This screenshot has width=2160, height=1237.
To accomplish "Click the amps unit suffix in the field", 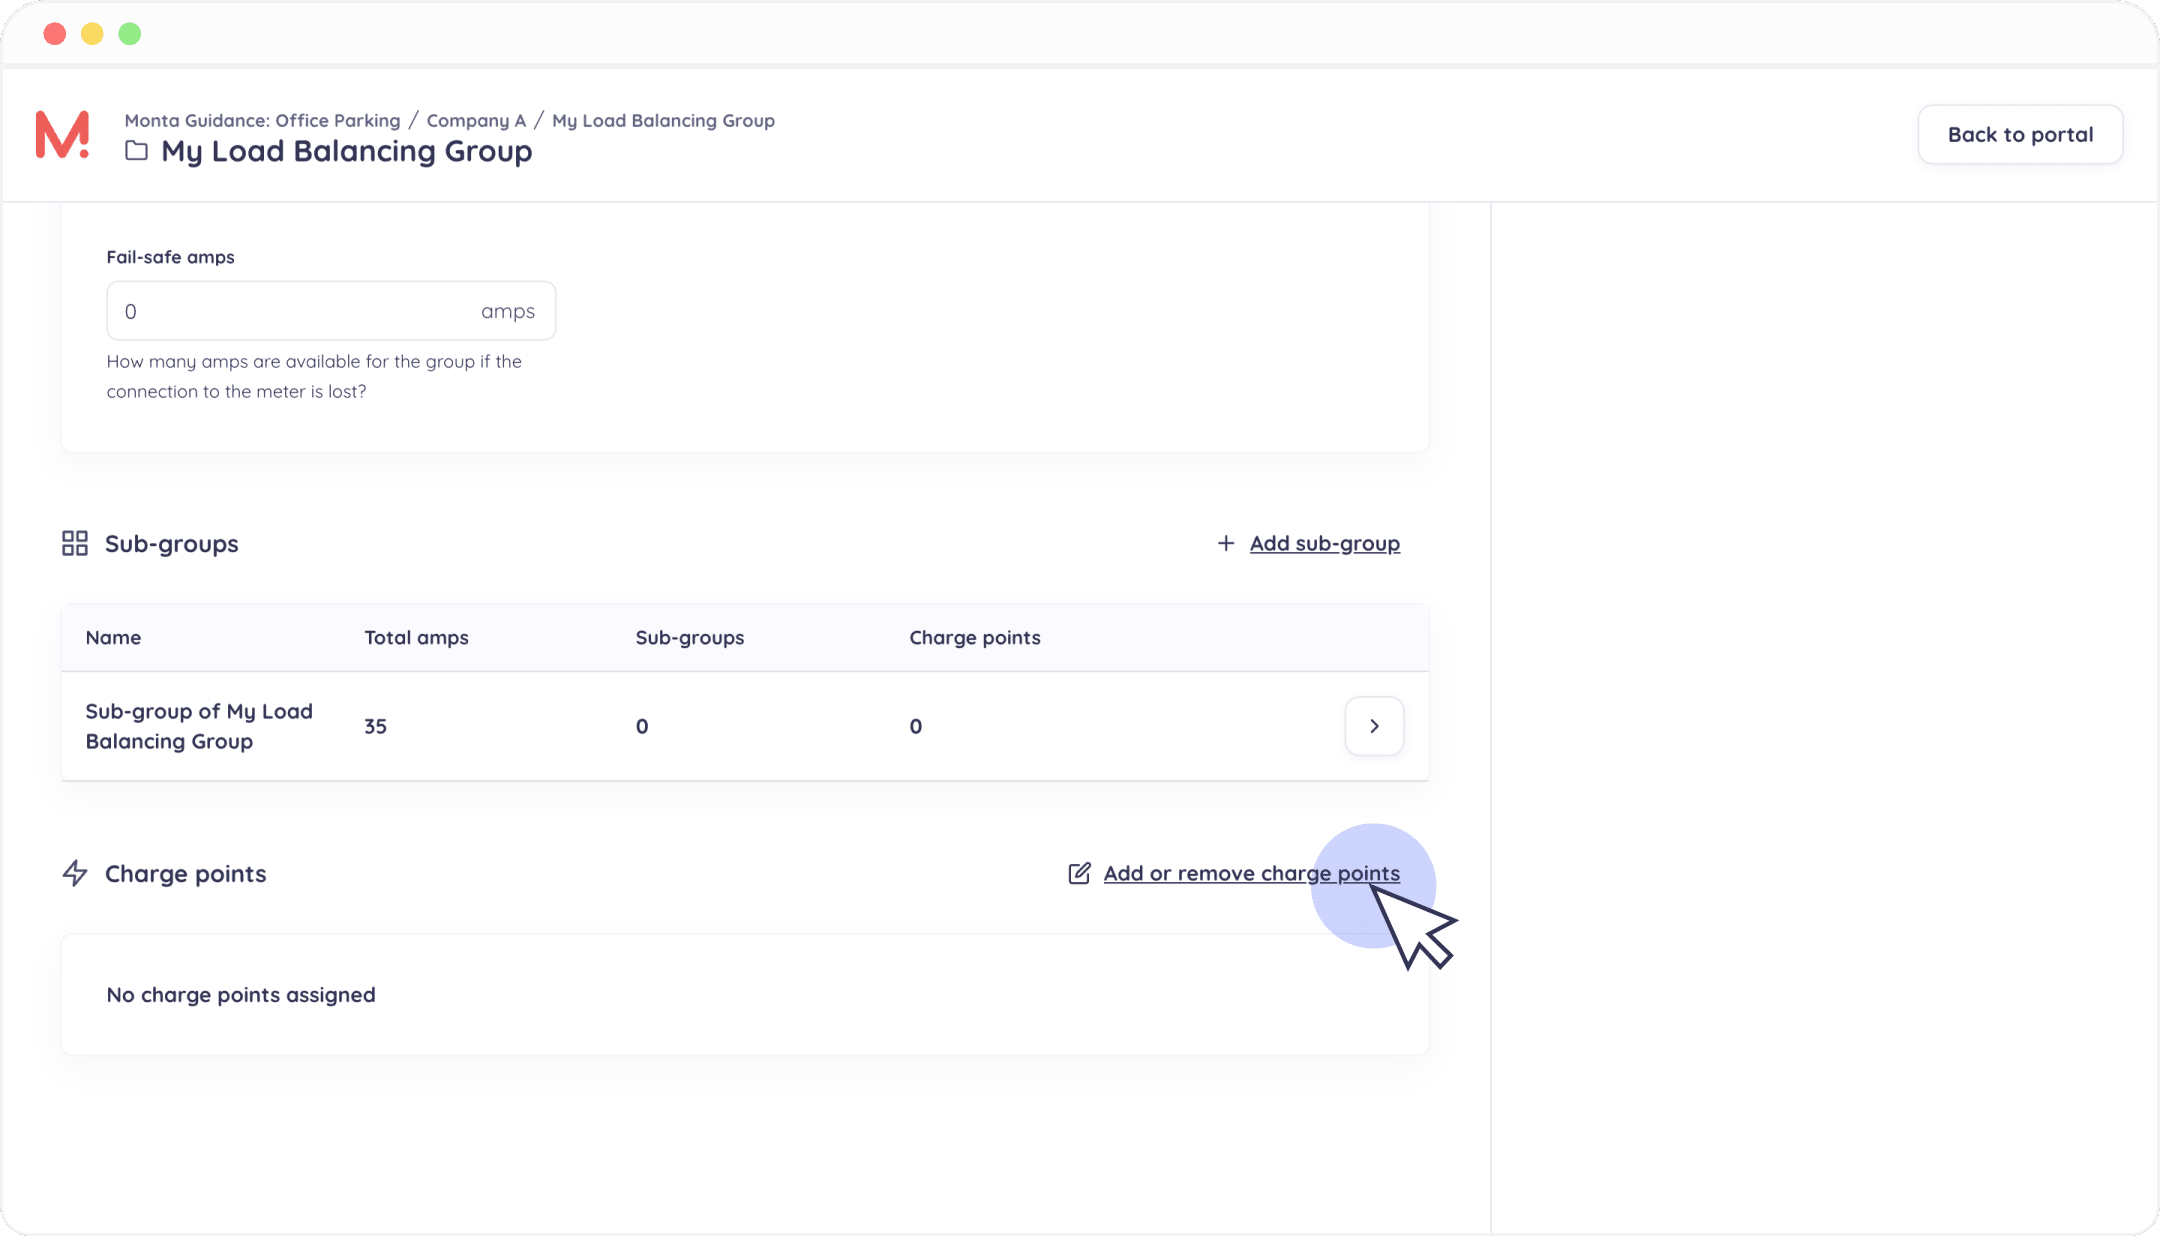I will click(x=508, y=311).
